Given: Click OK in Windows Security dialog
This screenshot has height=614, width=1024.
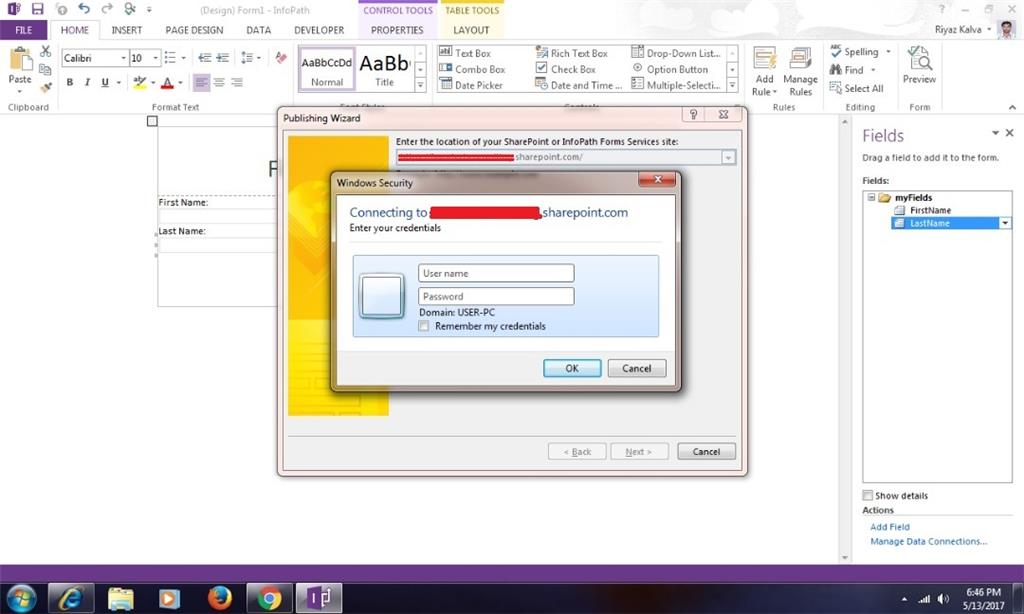Looking at the screenshot, I should coord(571,368).
